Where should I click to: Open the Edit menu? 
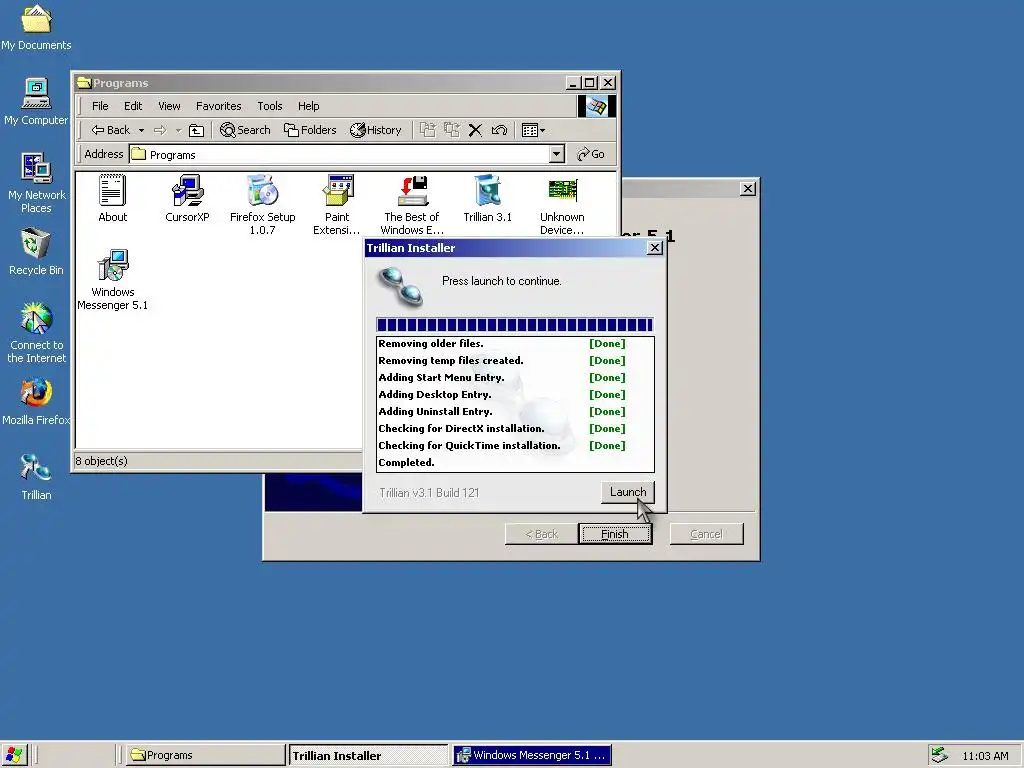133,106
